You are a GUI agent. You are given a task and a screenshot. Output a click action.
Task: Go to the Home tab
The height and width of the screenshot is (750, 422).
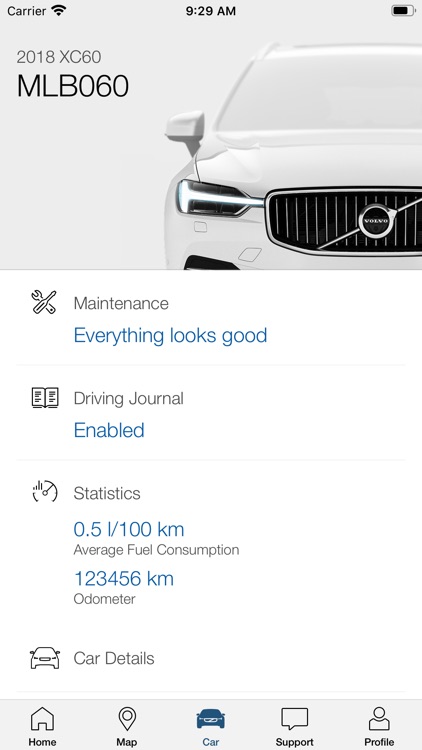[x=42, y=726]
